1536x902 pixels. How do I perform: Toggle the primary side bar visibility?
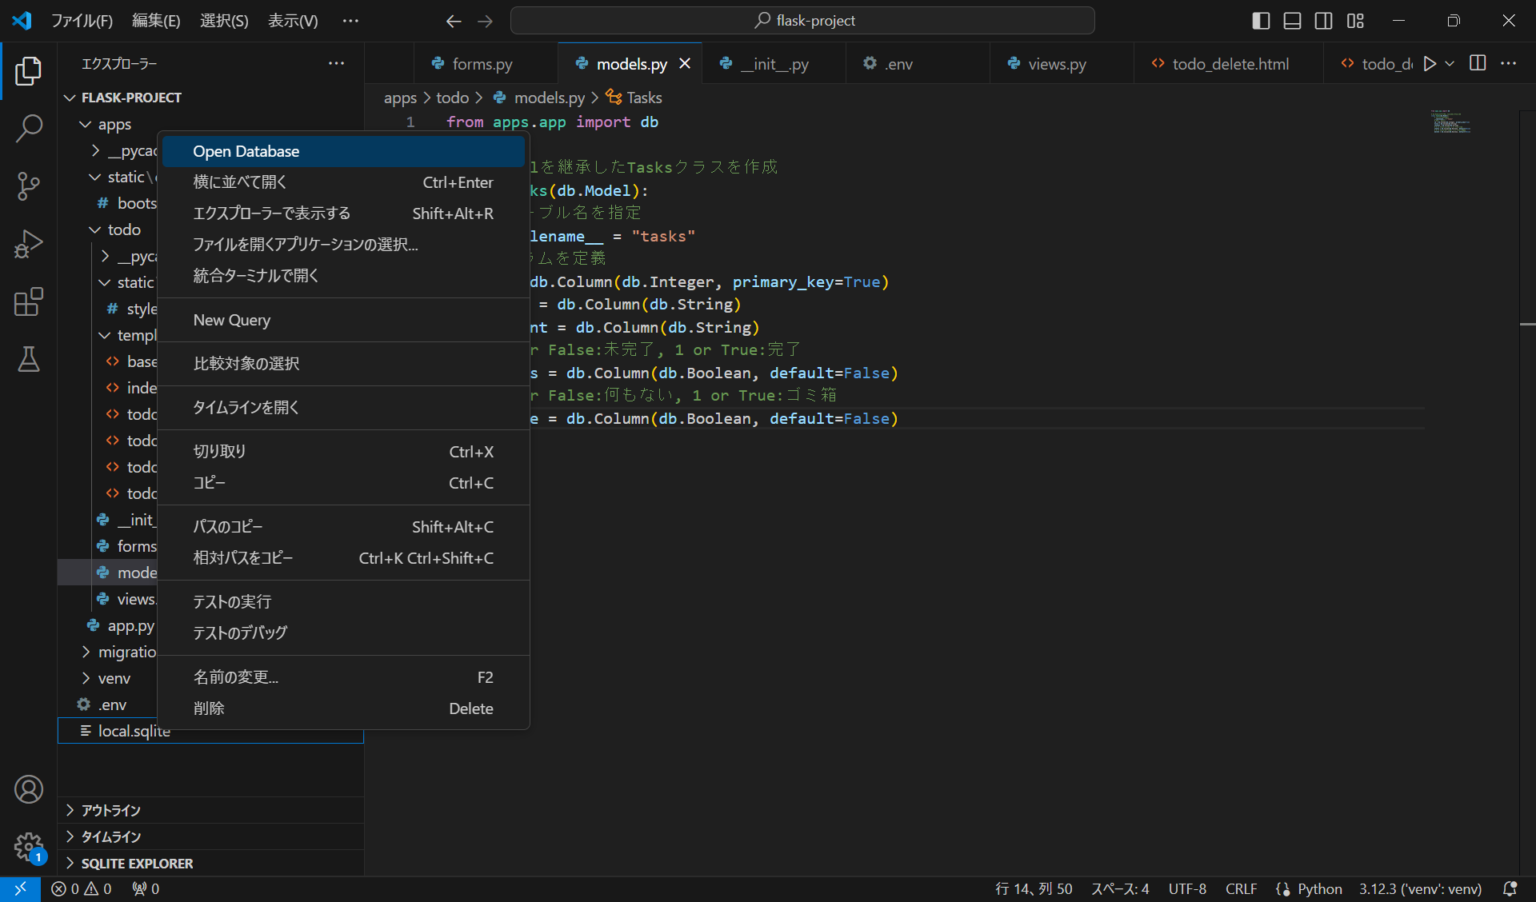[1260, 20]
